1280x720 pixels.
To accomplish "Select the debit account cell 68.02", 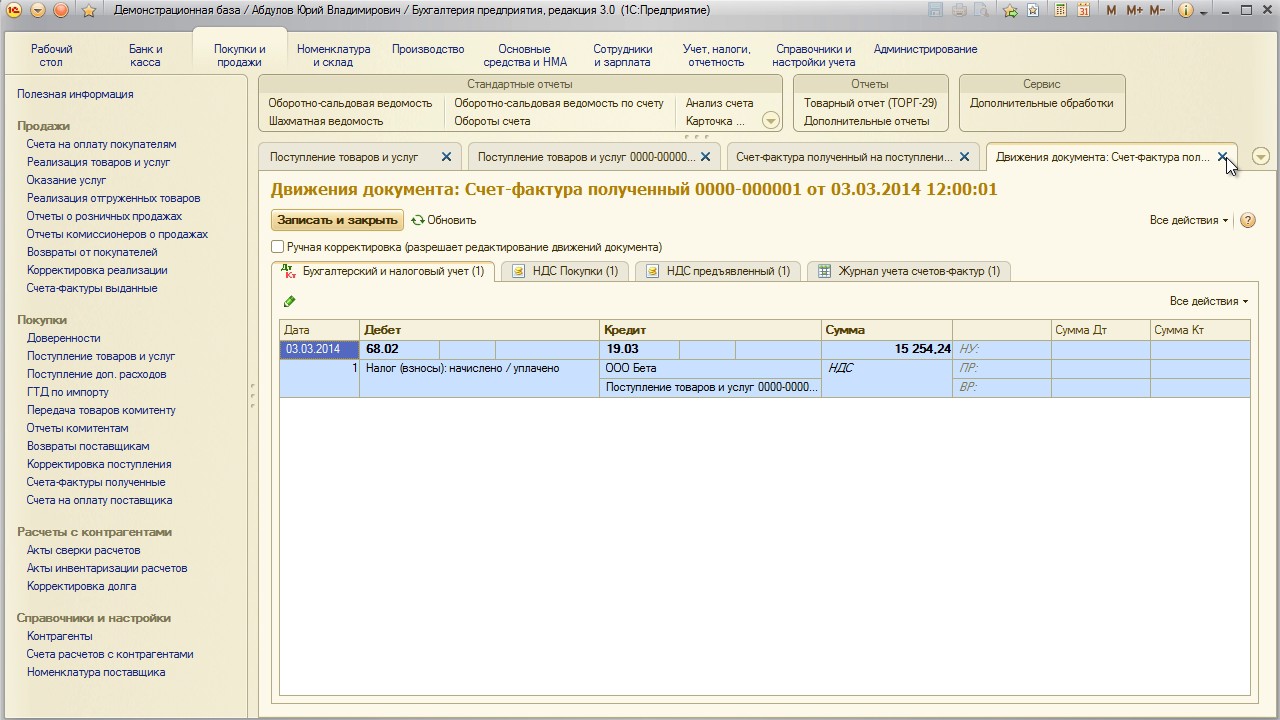I will (x=400, y=349).
